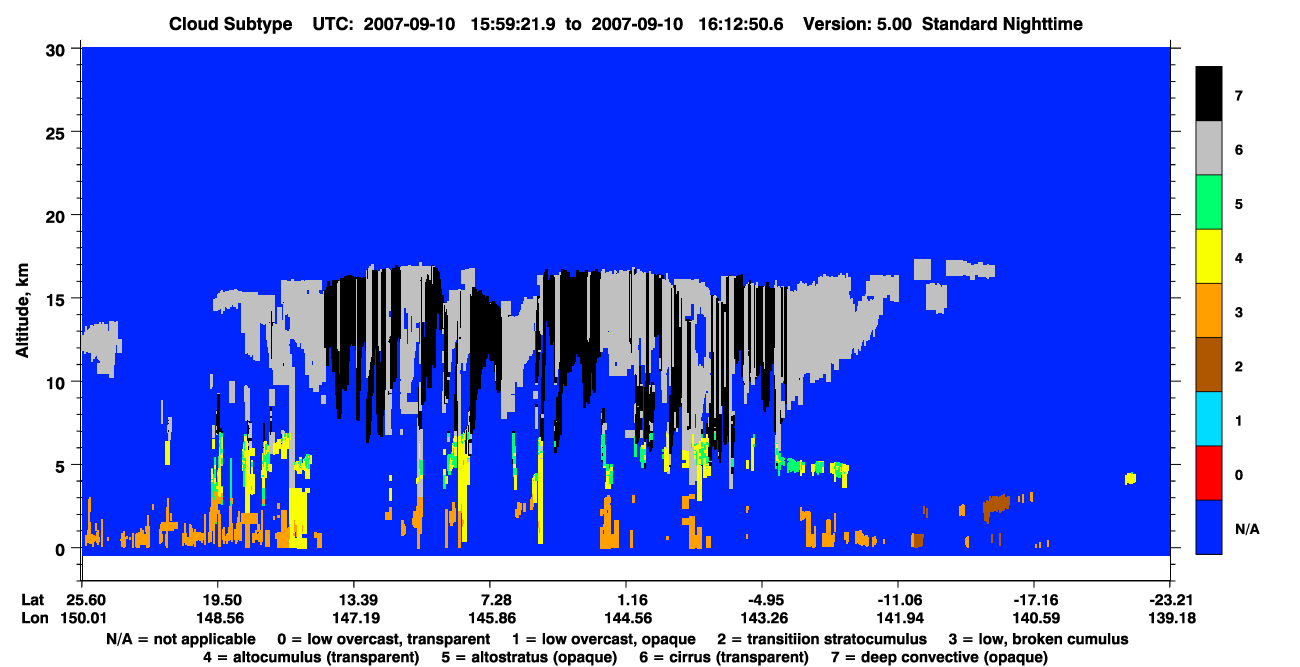Click '4 = altocumulus (transparent)' legend text
This screenshot has width=1300, height=667.
(x=311, y=657)
